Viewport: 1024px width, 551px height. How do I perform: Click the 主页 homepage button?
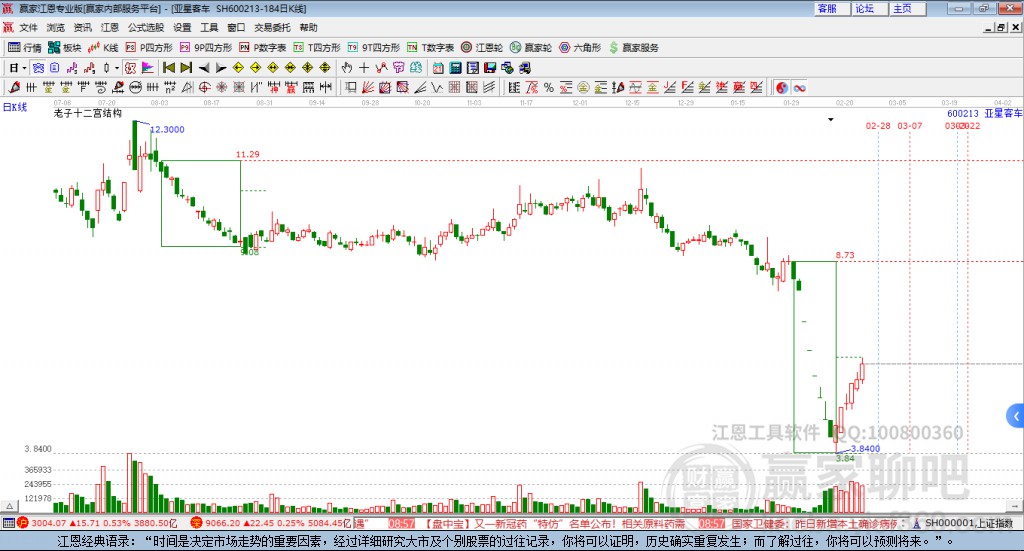click(907, 8)
